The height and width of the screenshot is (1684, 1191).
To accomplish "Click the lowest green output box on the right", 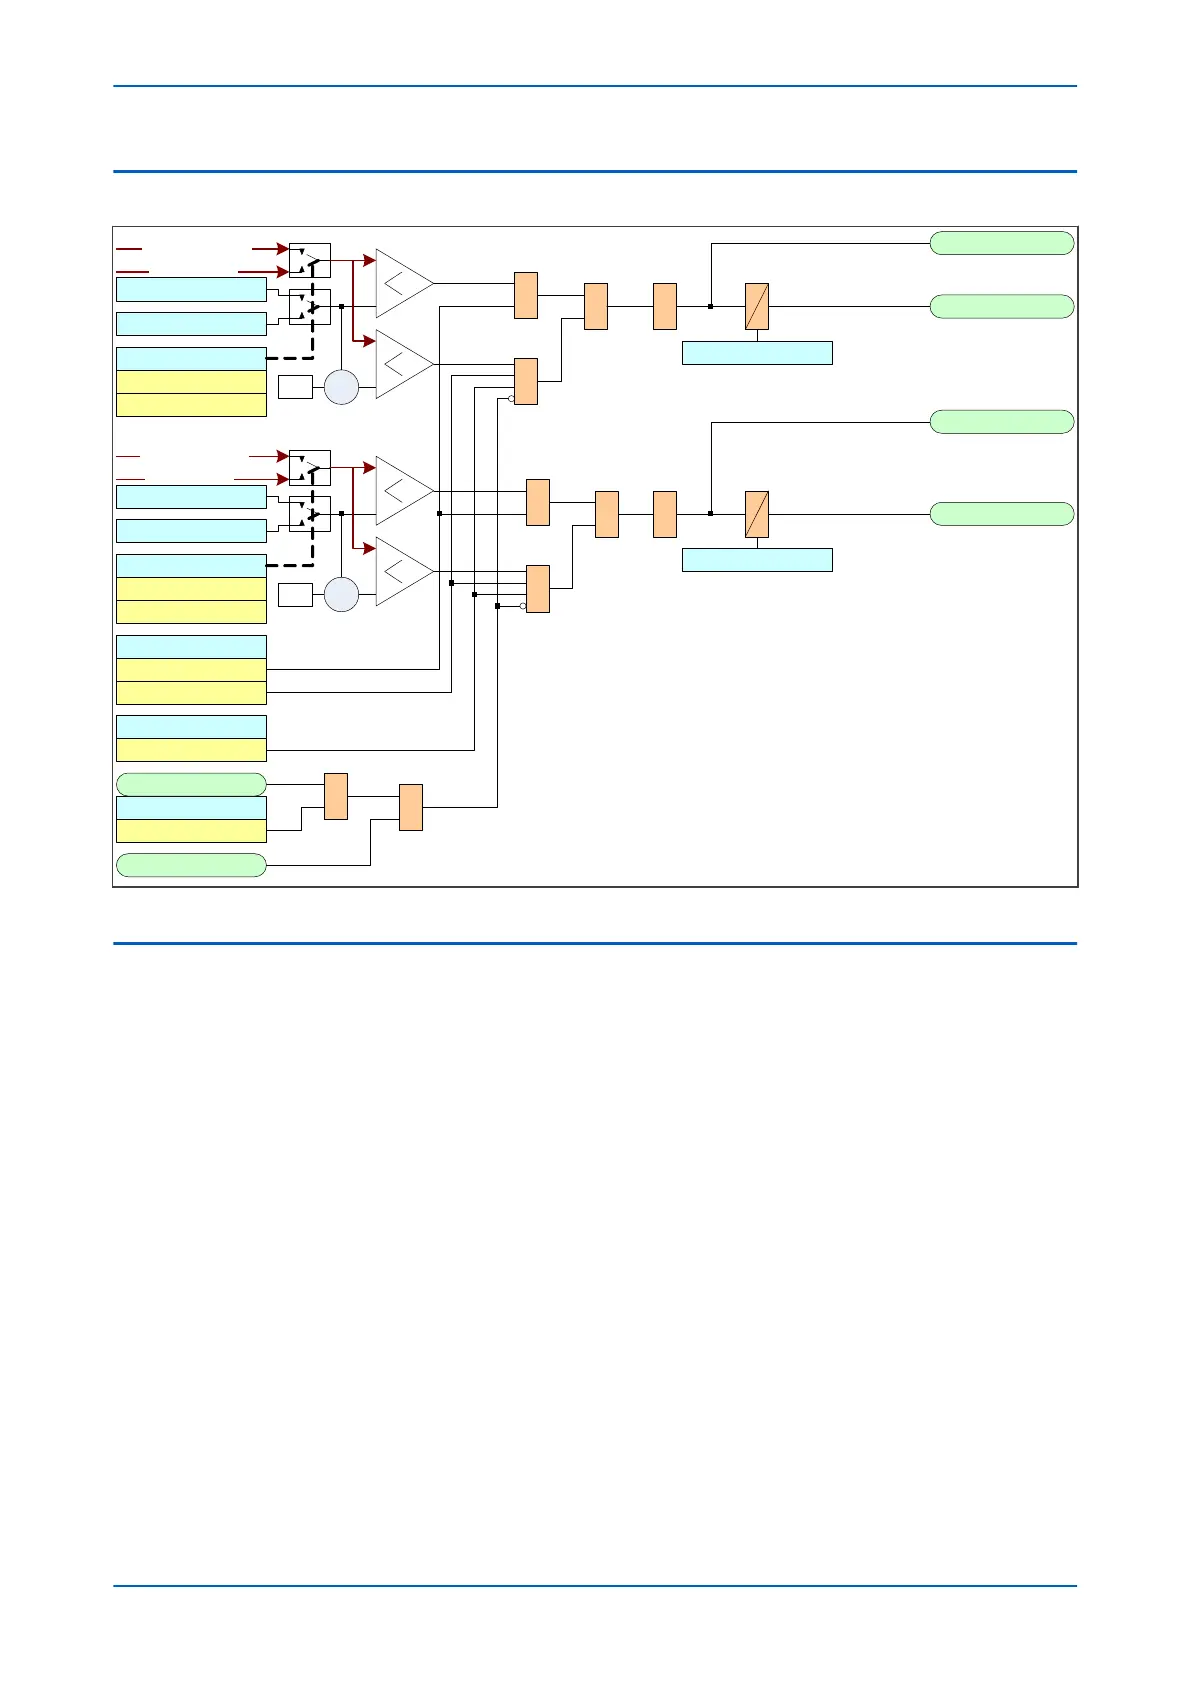I will [1002, 514].
